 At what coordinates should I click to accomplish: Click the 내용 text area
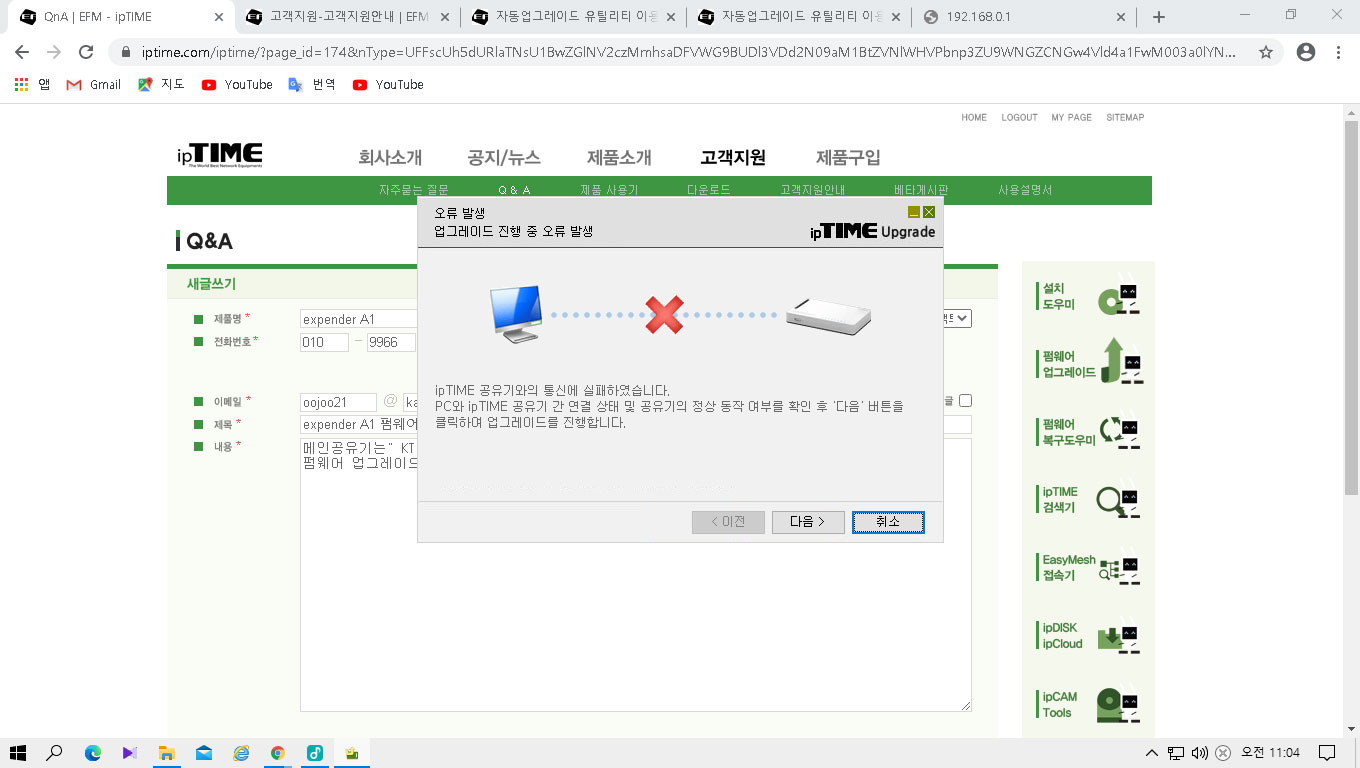635,575
